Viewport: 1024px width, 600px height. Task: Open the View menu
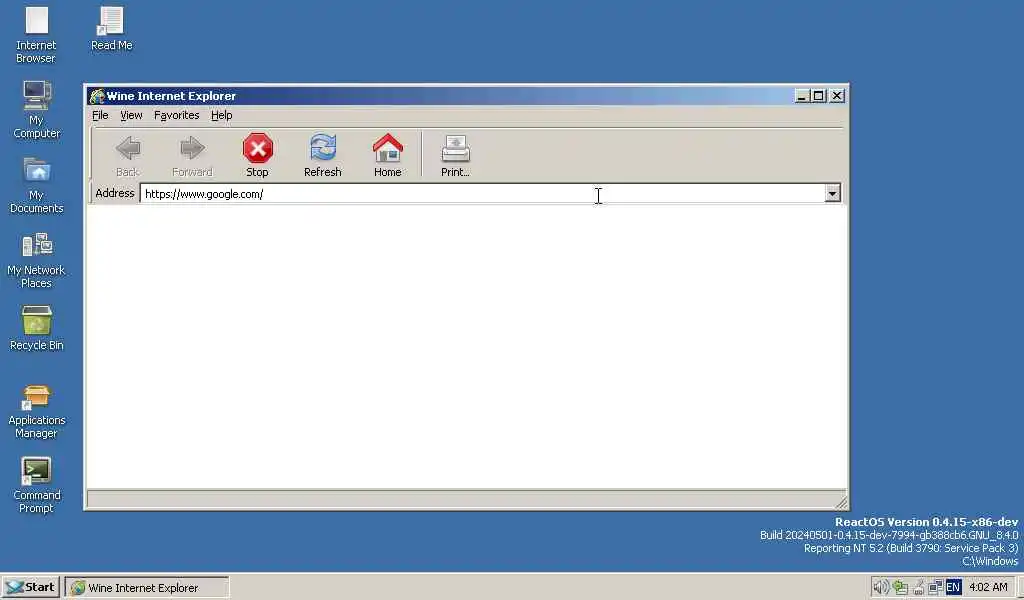tap(131, 115)
